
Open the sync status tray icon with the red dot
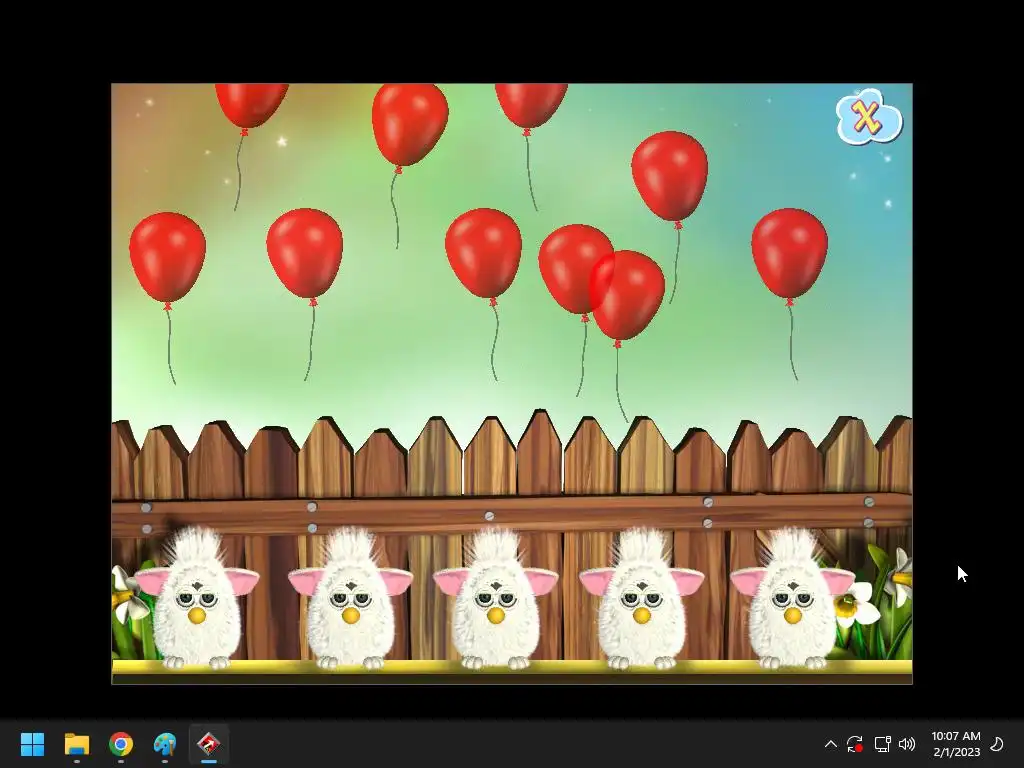[855, 744]
